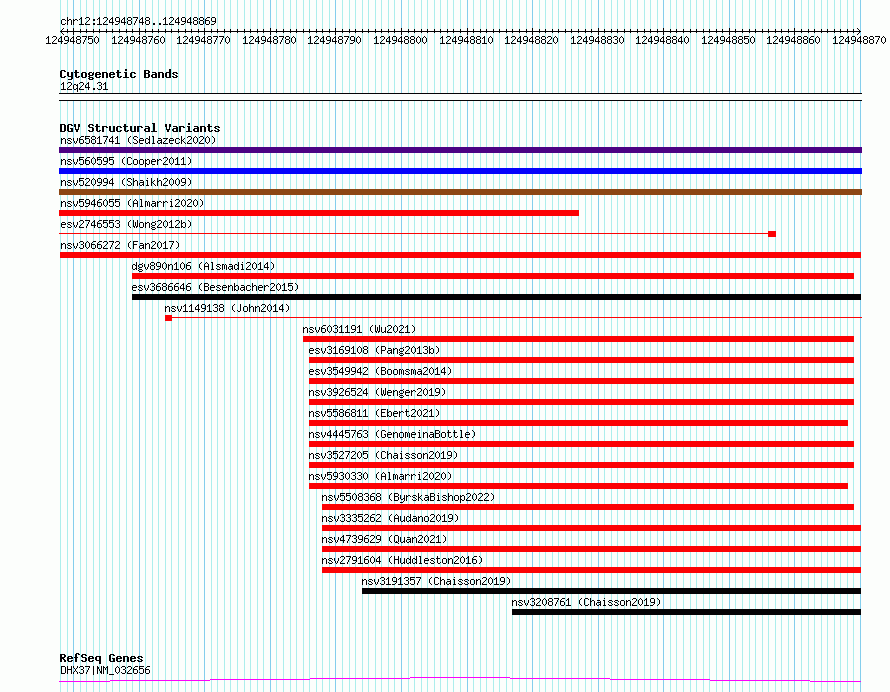Open the nsv560595 (Cooper2011) variant label
The width and height of the screenshot is (890, 692).
tap(126, 161)
